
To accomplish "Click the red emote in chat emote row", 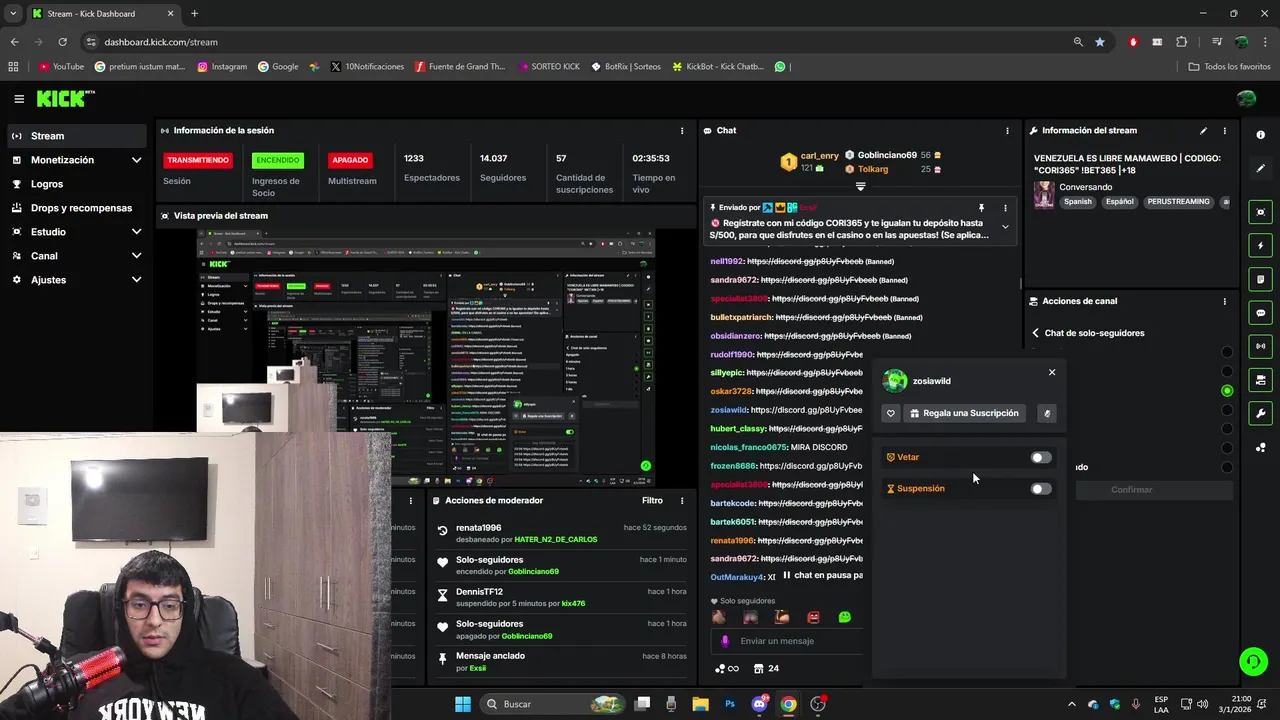I will (813, 617).
